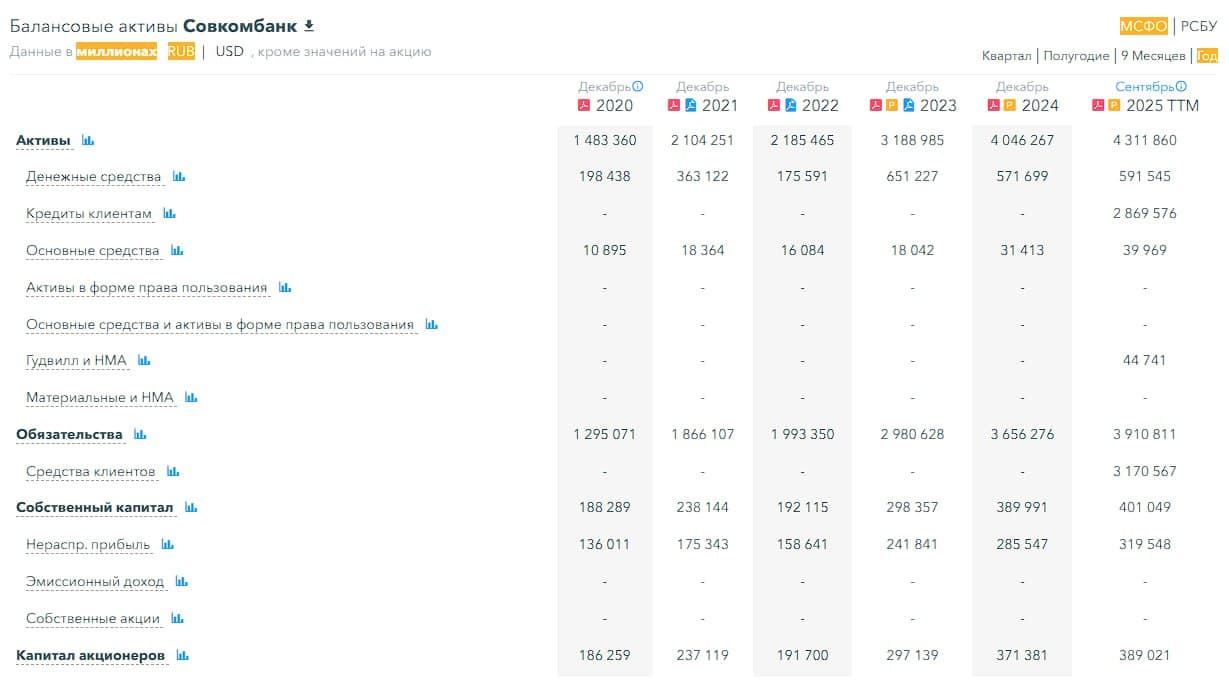Image resolution: width=1229 pixels, height=681 pixels.
Task: Open the chart icon next to Активы
Action: [88, 141]
